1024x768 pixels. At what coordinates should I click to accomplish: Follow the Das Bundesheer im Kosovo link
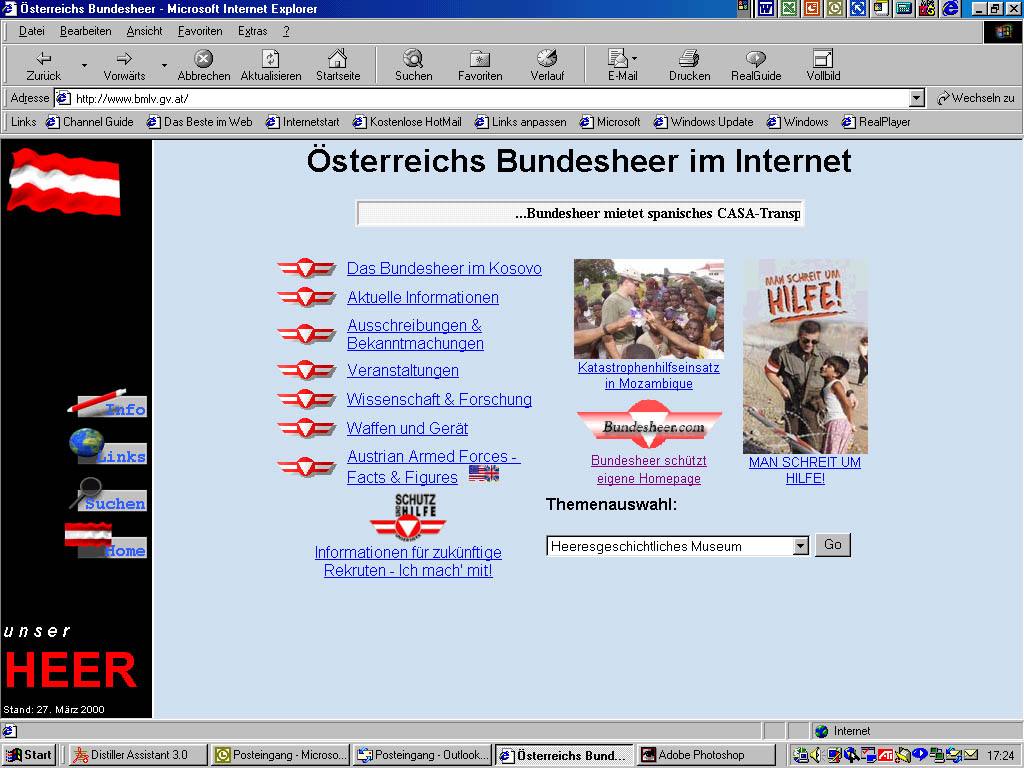coord(444,268)
